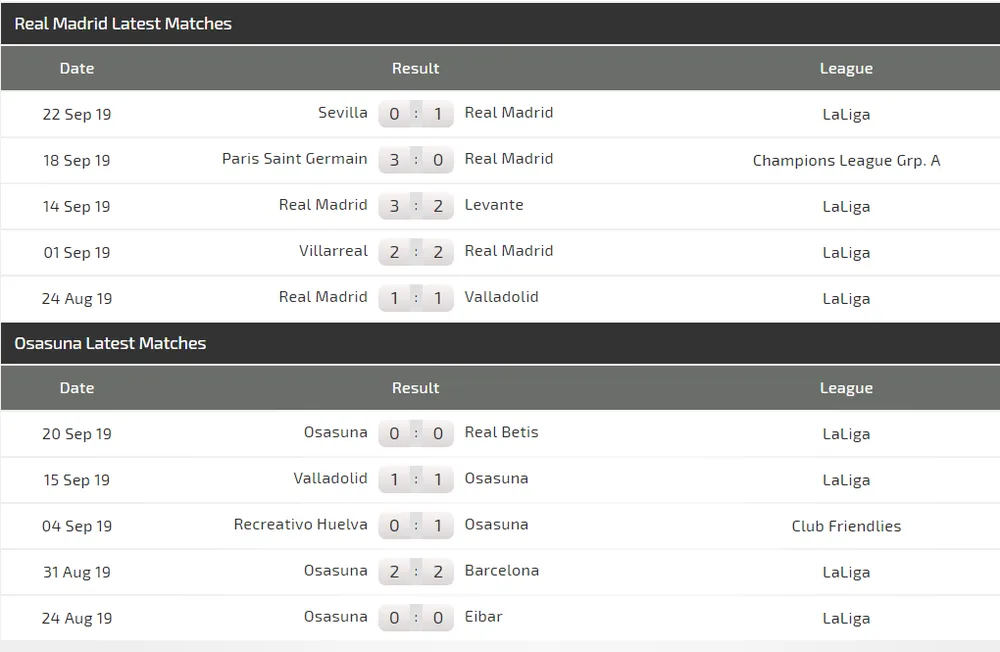Viewport: 1000px width, 652px height.
Task: Open the Eibar team link
Action: pos(483,617)
